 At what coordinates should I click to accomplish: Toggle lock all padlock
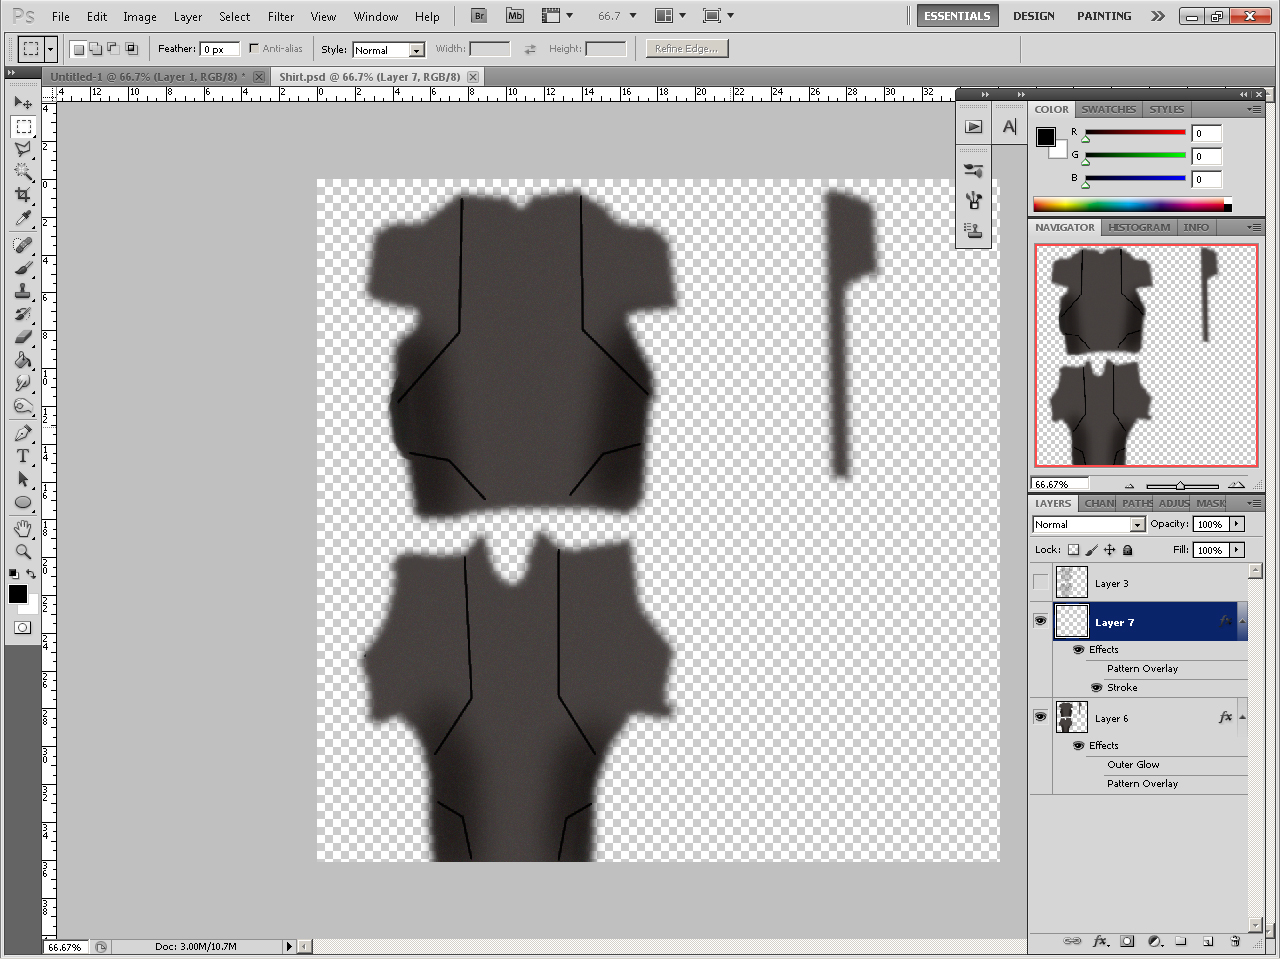1128,550
